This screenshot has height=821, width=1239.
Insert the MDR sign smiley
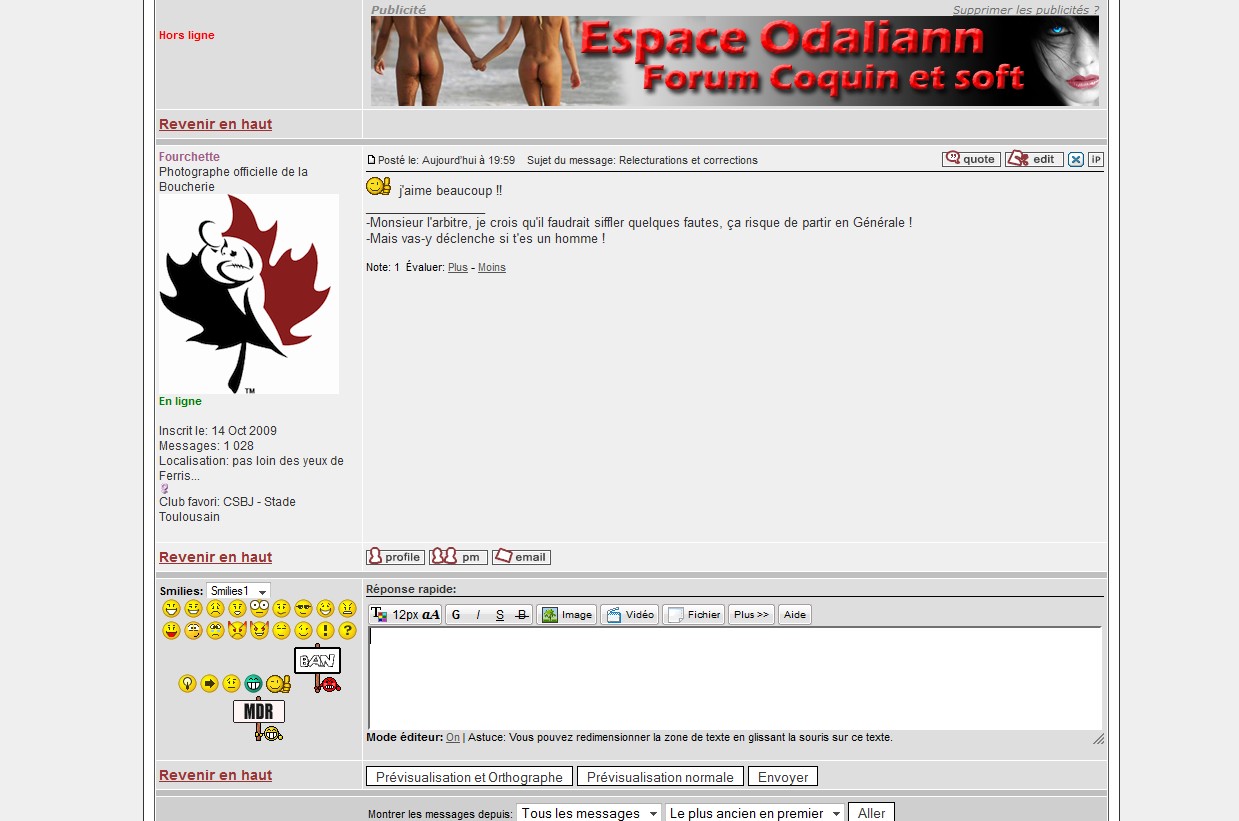click(x=259, y=719)
